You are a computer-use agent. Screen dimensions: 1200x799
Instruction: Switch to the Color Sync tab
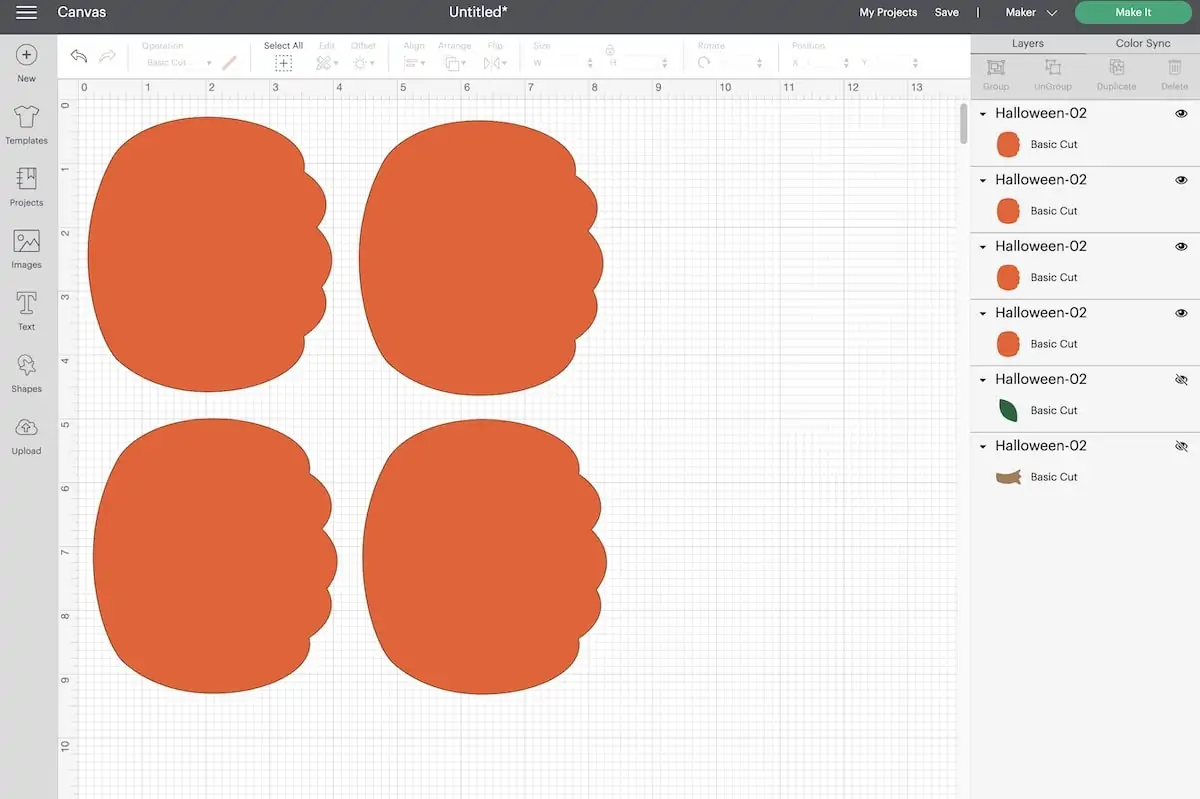(1143, 43)
